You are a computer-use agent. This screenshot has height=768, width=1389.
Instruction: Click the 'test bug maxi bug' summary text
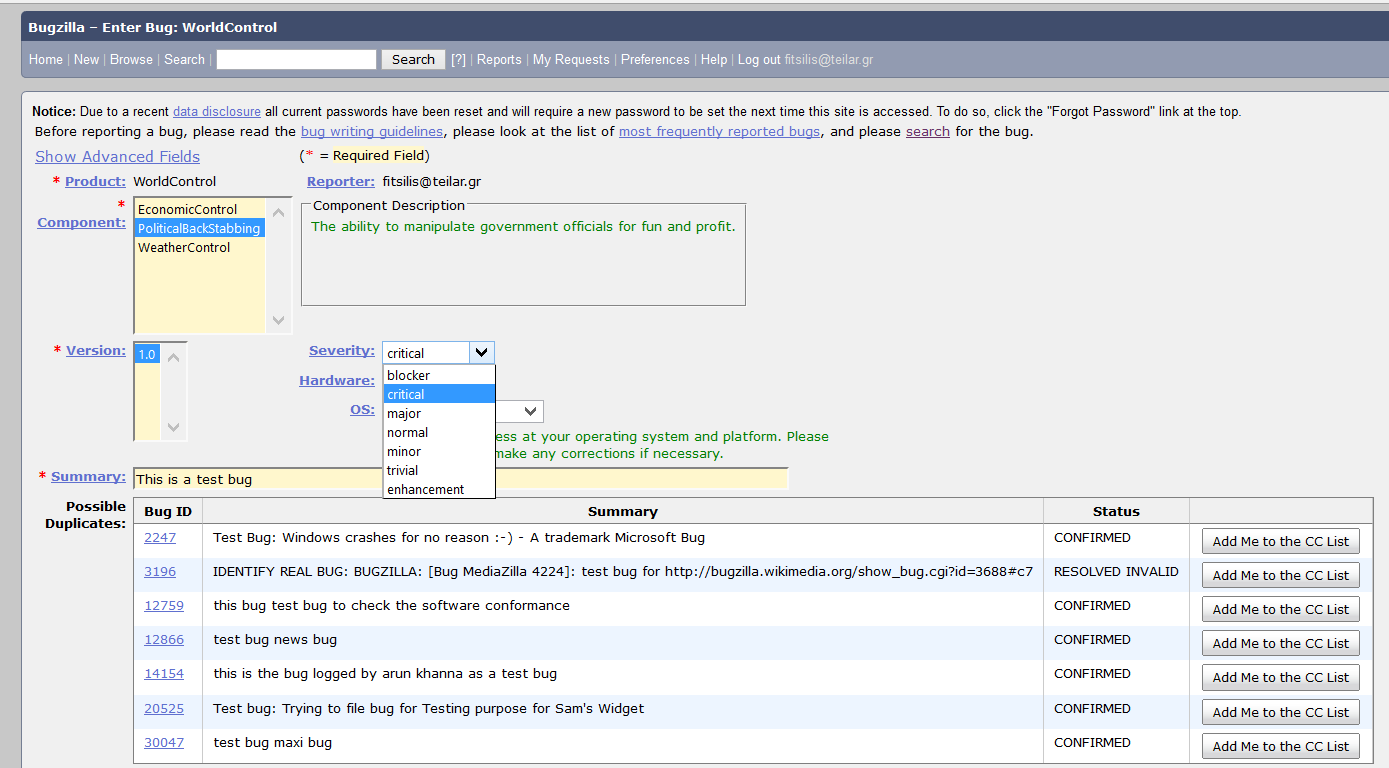[x=273, y=743]
